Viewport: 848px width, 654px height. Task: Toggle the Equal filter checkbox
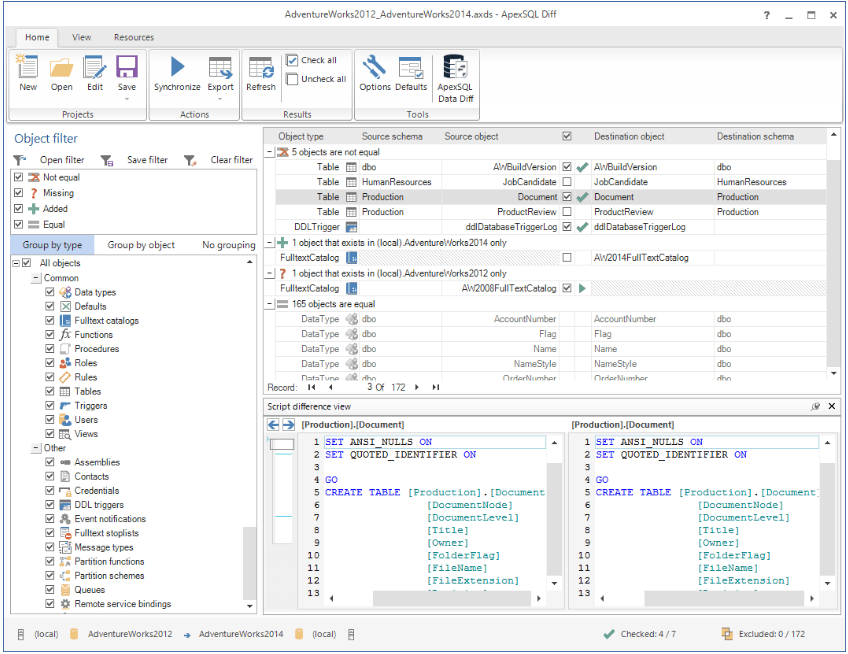click(18, 224)
